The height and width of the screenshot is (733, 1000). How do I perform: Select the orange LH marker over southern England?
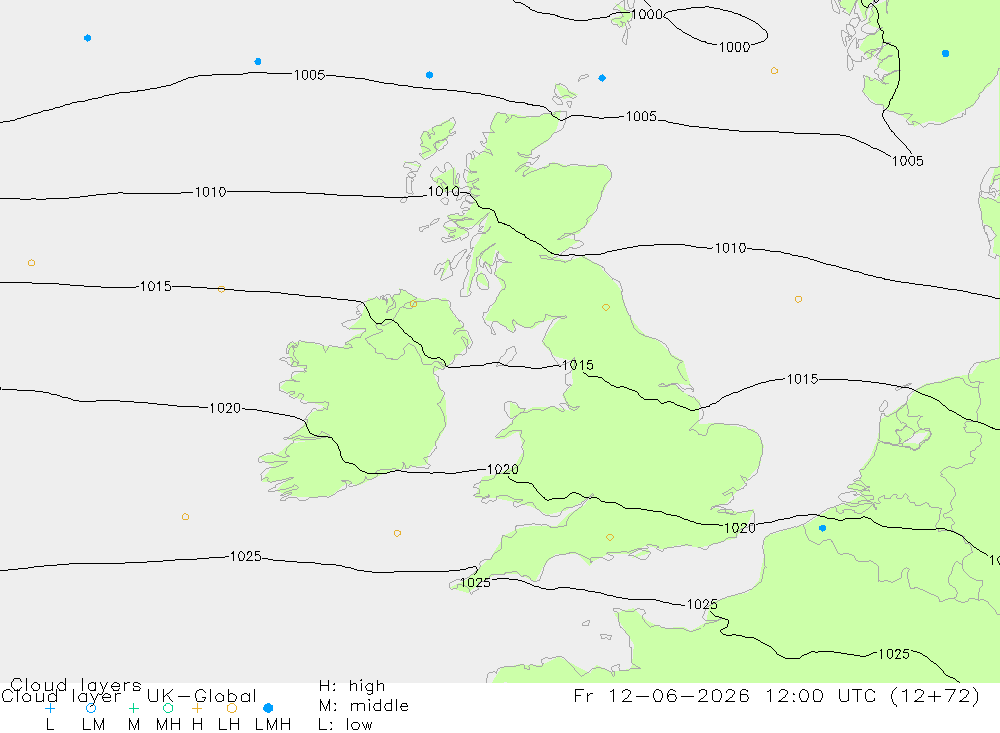(610, 537)
